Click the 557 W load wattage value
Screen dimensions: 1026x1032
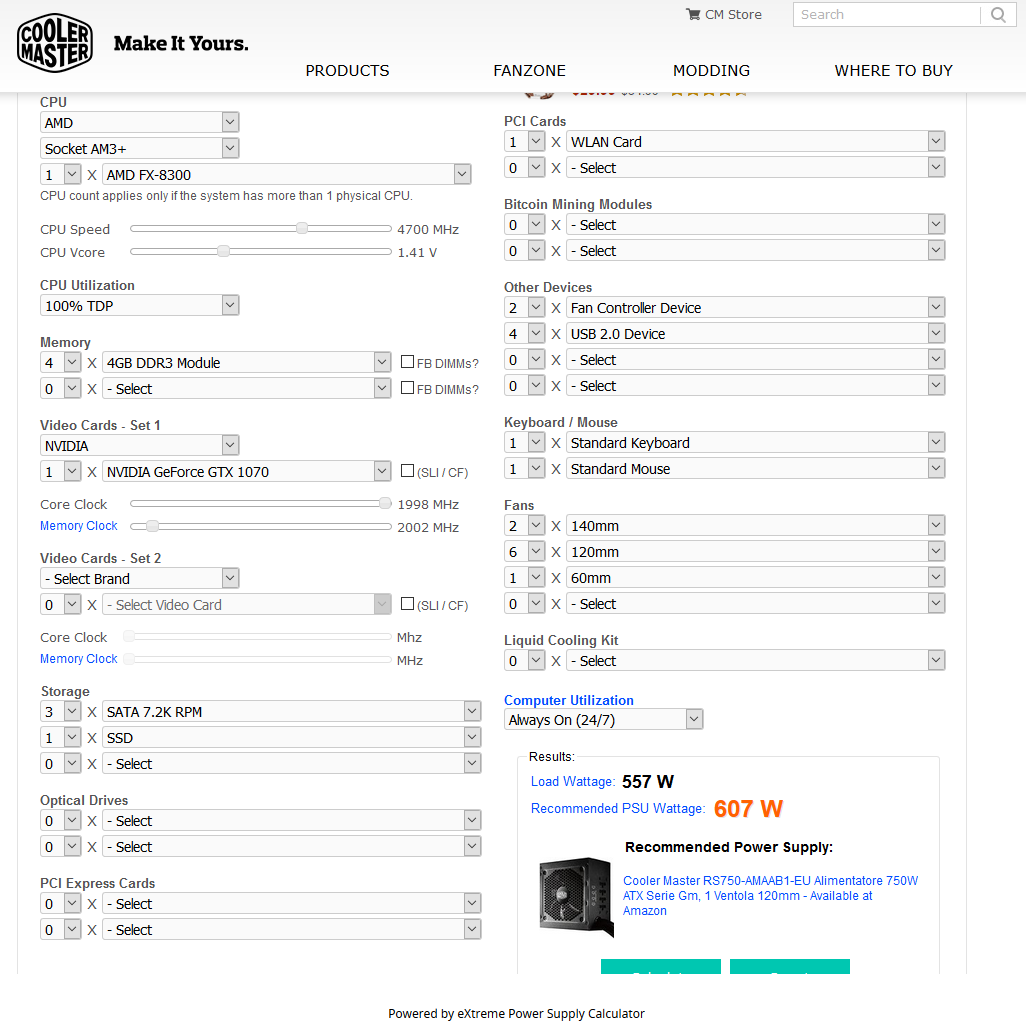[x=648, y=781]
